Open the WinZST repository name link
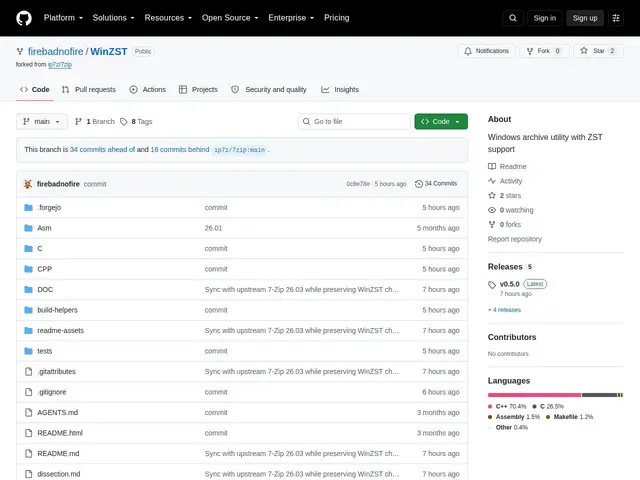The width and height of the screenshot is (640, 480). (109, 51)
